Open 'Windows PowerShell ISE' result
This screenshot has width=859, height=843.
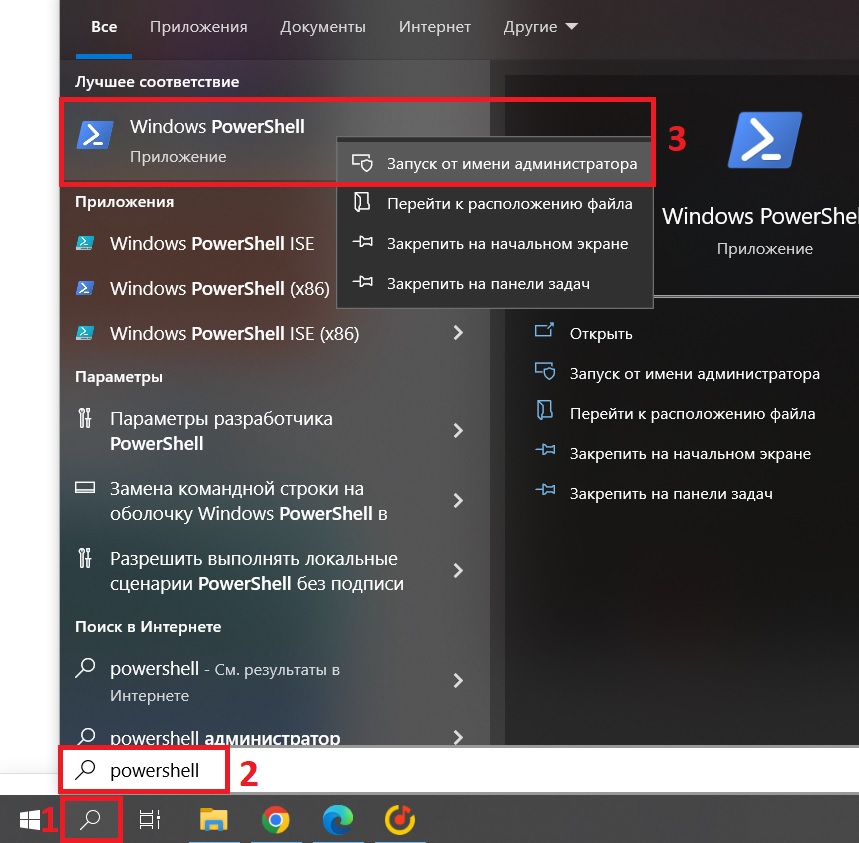tap(212, 243)
